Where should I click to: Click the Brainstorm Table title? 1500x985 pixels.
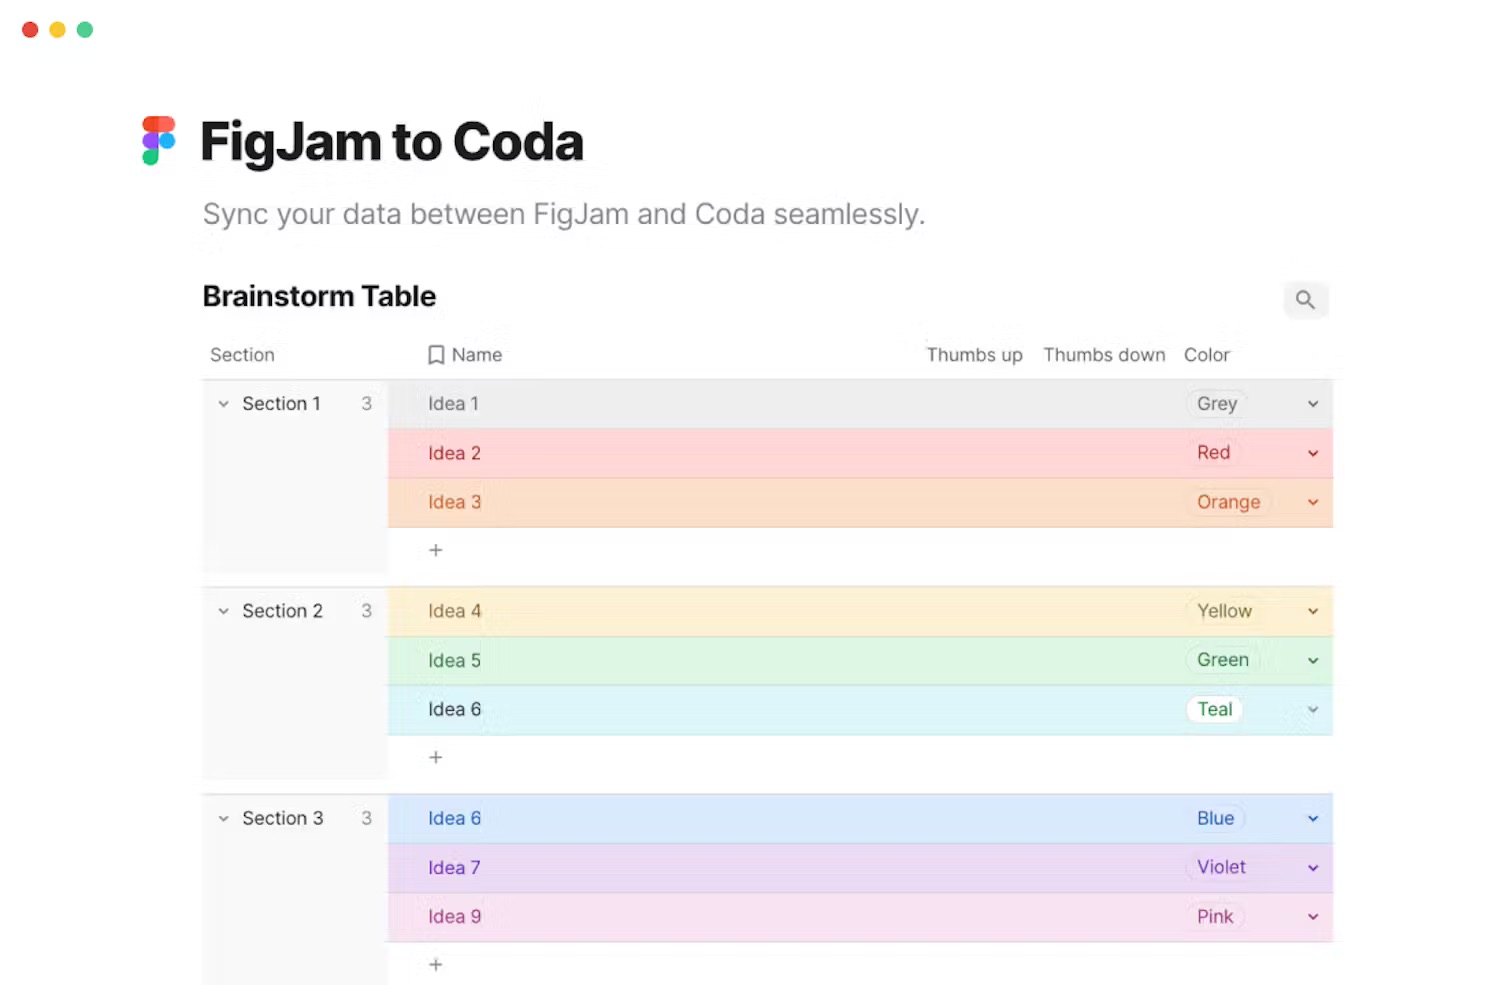click(x=319, y=296)
